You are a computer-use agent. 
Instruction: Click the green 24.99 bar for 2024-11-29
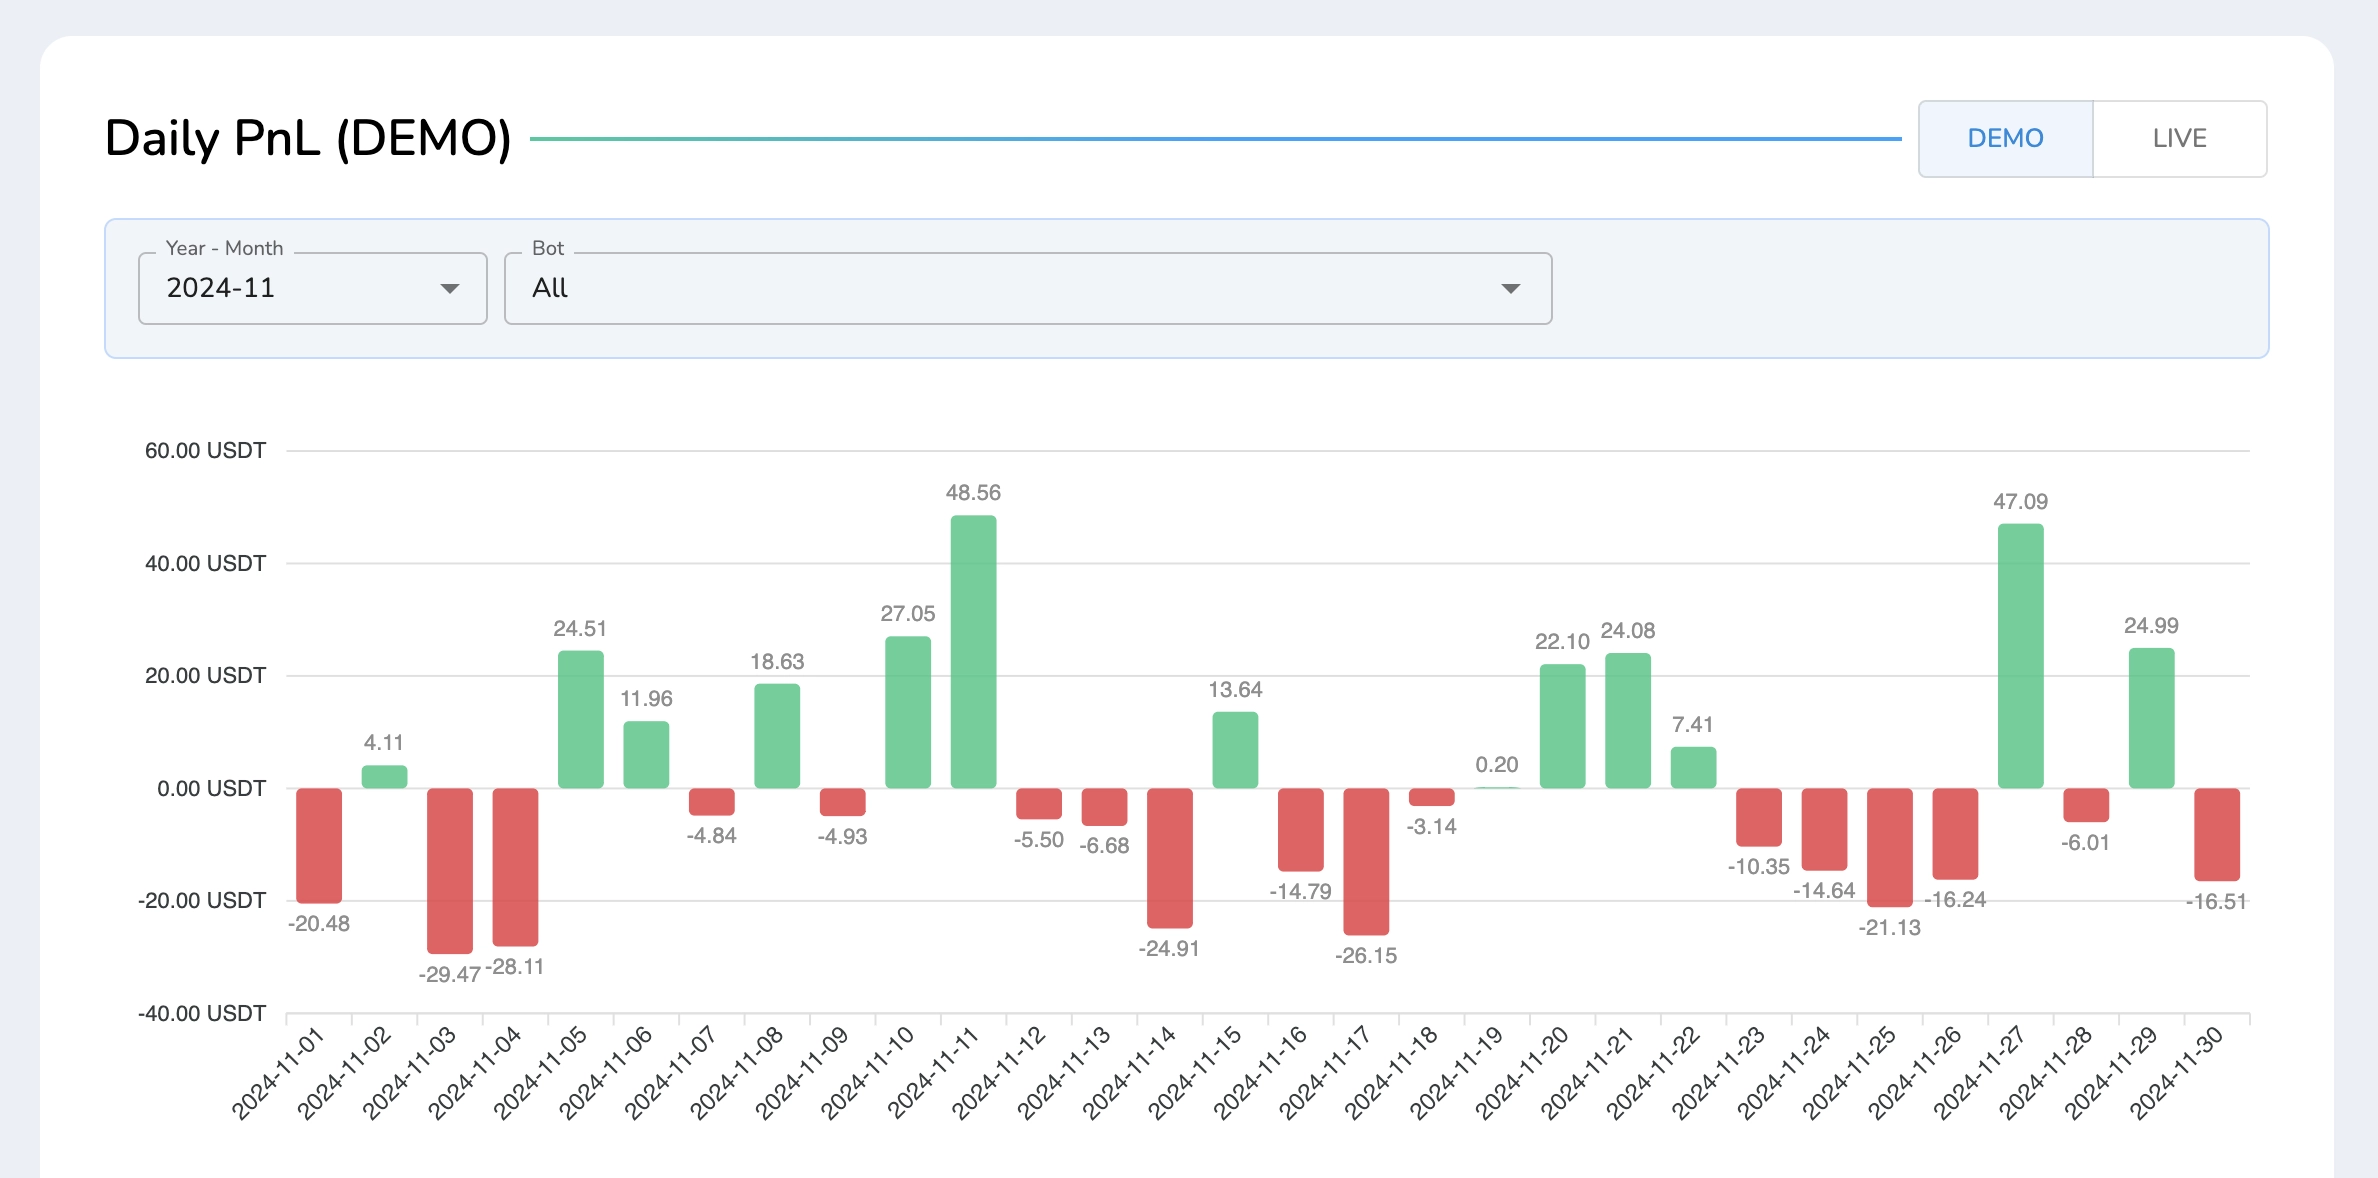[x=2151, y=718]
